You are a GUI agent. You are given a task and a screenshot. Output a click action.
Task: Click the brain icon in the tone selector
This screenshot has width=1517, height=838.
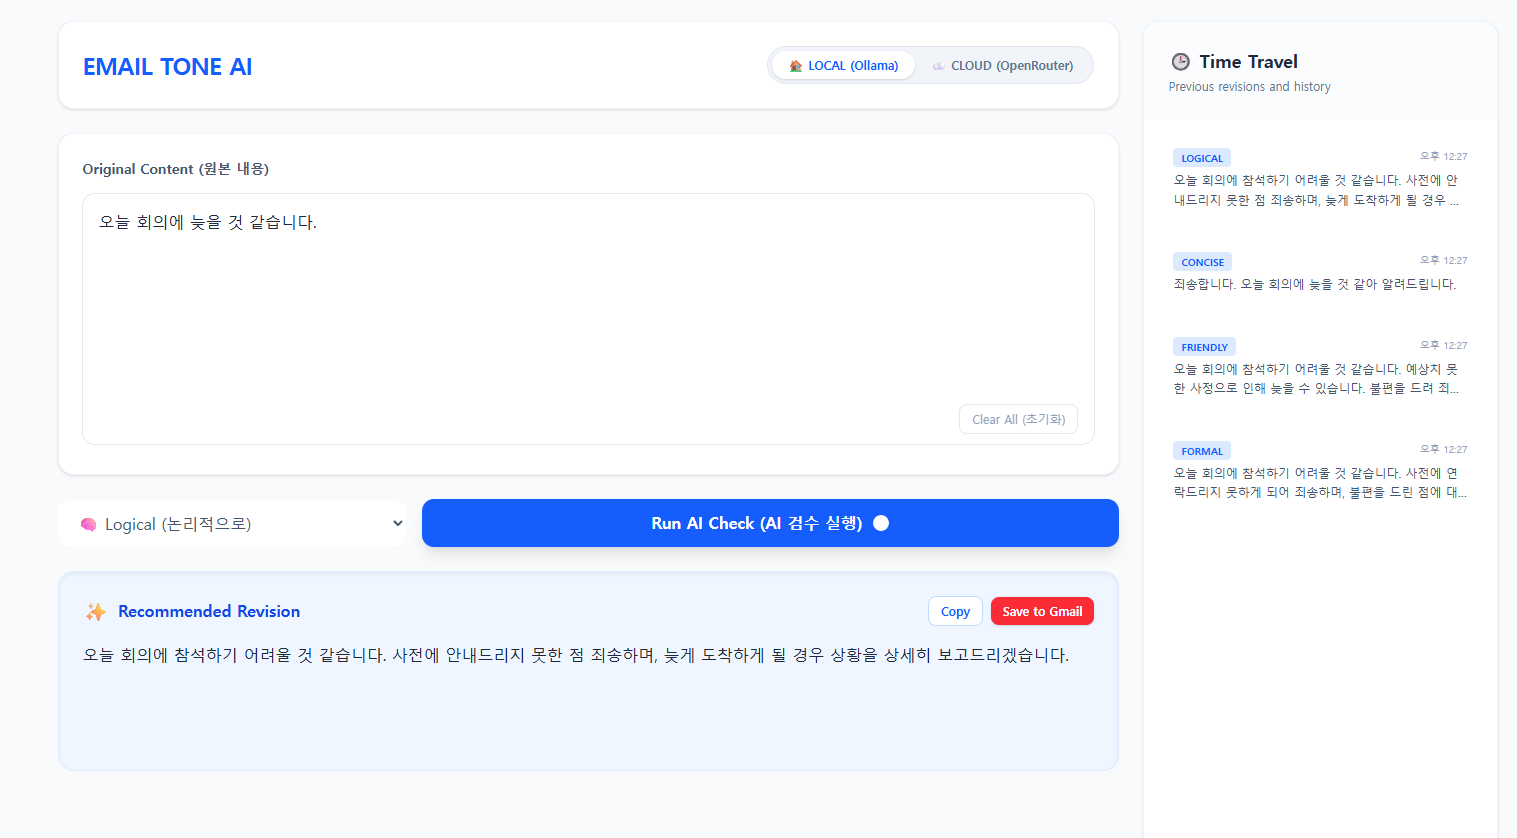[x=88, y=525]
